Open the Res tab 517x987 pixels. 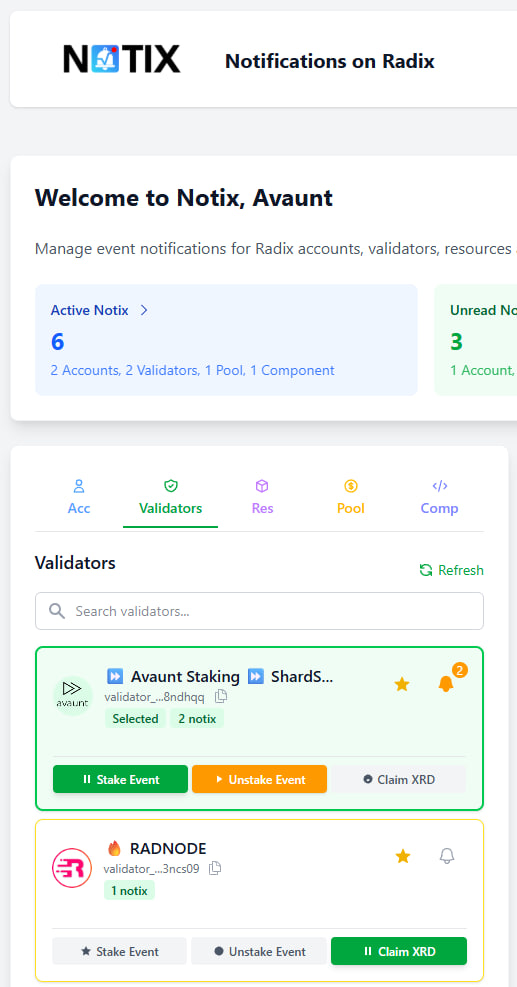[x=262, y=497]
